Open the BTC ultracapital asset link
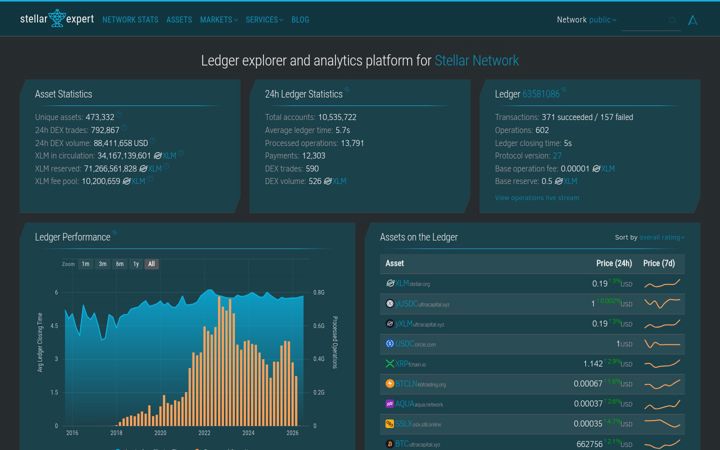The height and width of the screenshot is (450, 720). (x=417, y=444)
